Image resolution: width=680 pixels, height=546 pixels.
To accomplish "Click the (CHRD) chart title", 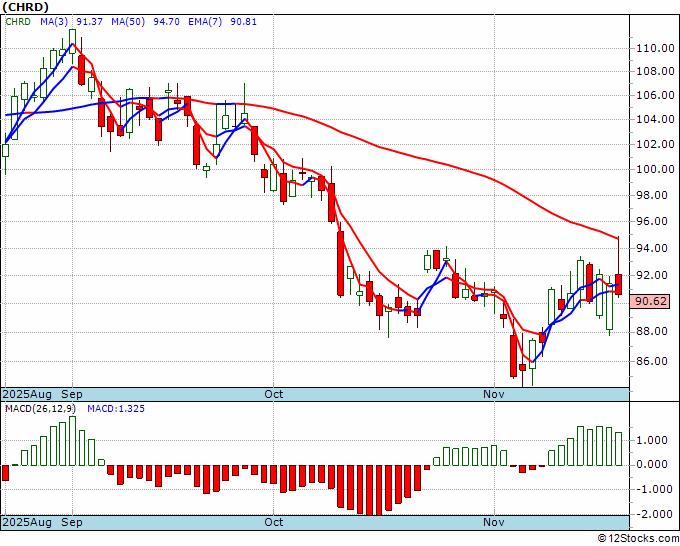I will (25, 7).
